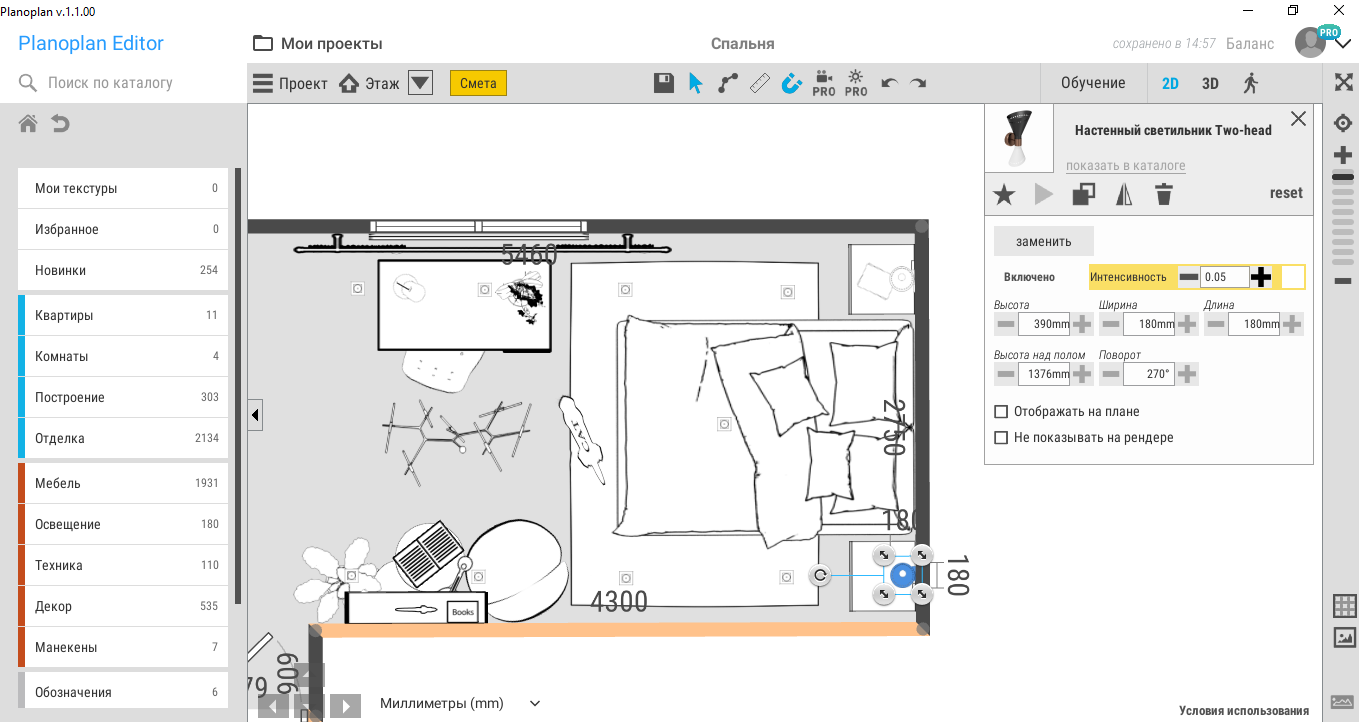This screenshot has height=722, width=1359.
Task: Open Мои проекты
Action: click(x=318, y=43)
